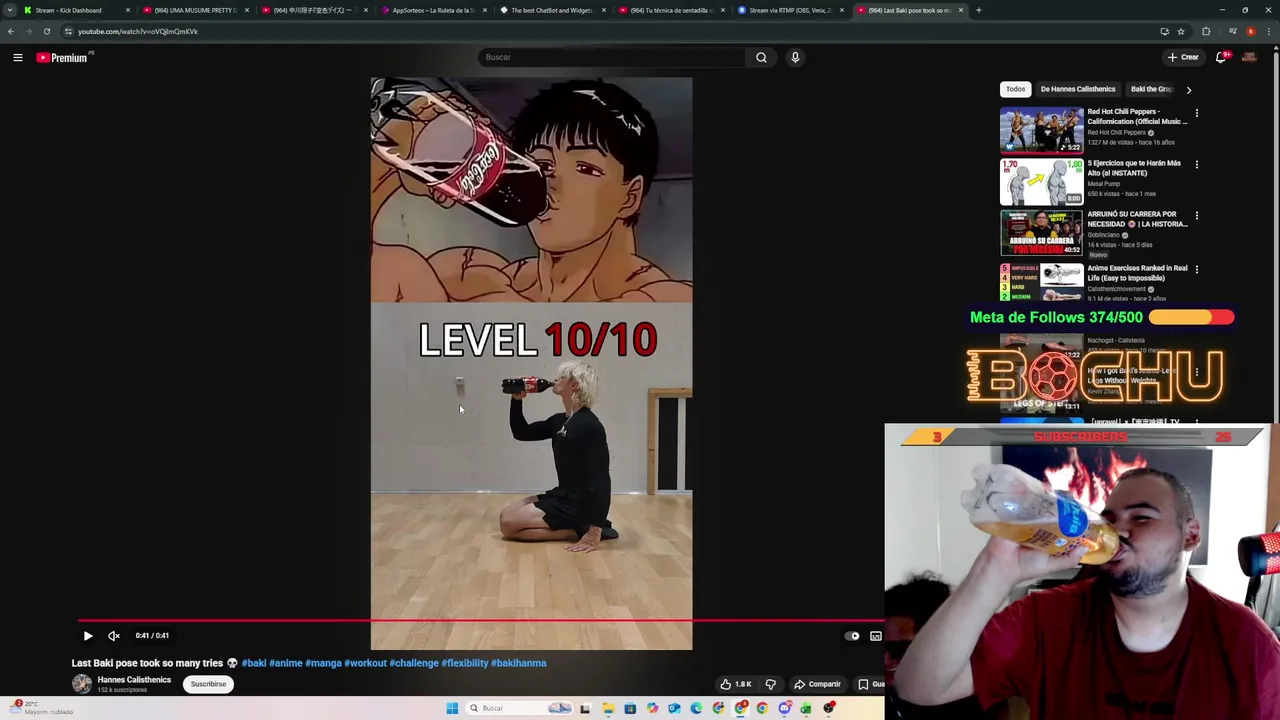Open the #anime hashtag

pyautogui.click(x=286, y=663)
